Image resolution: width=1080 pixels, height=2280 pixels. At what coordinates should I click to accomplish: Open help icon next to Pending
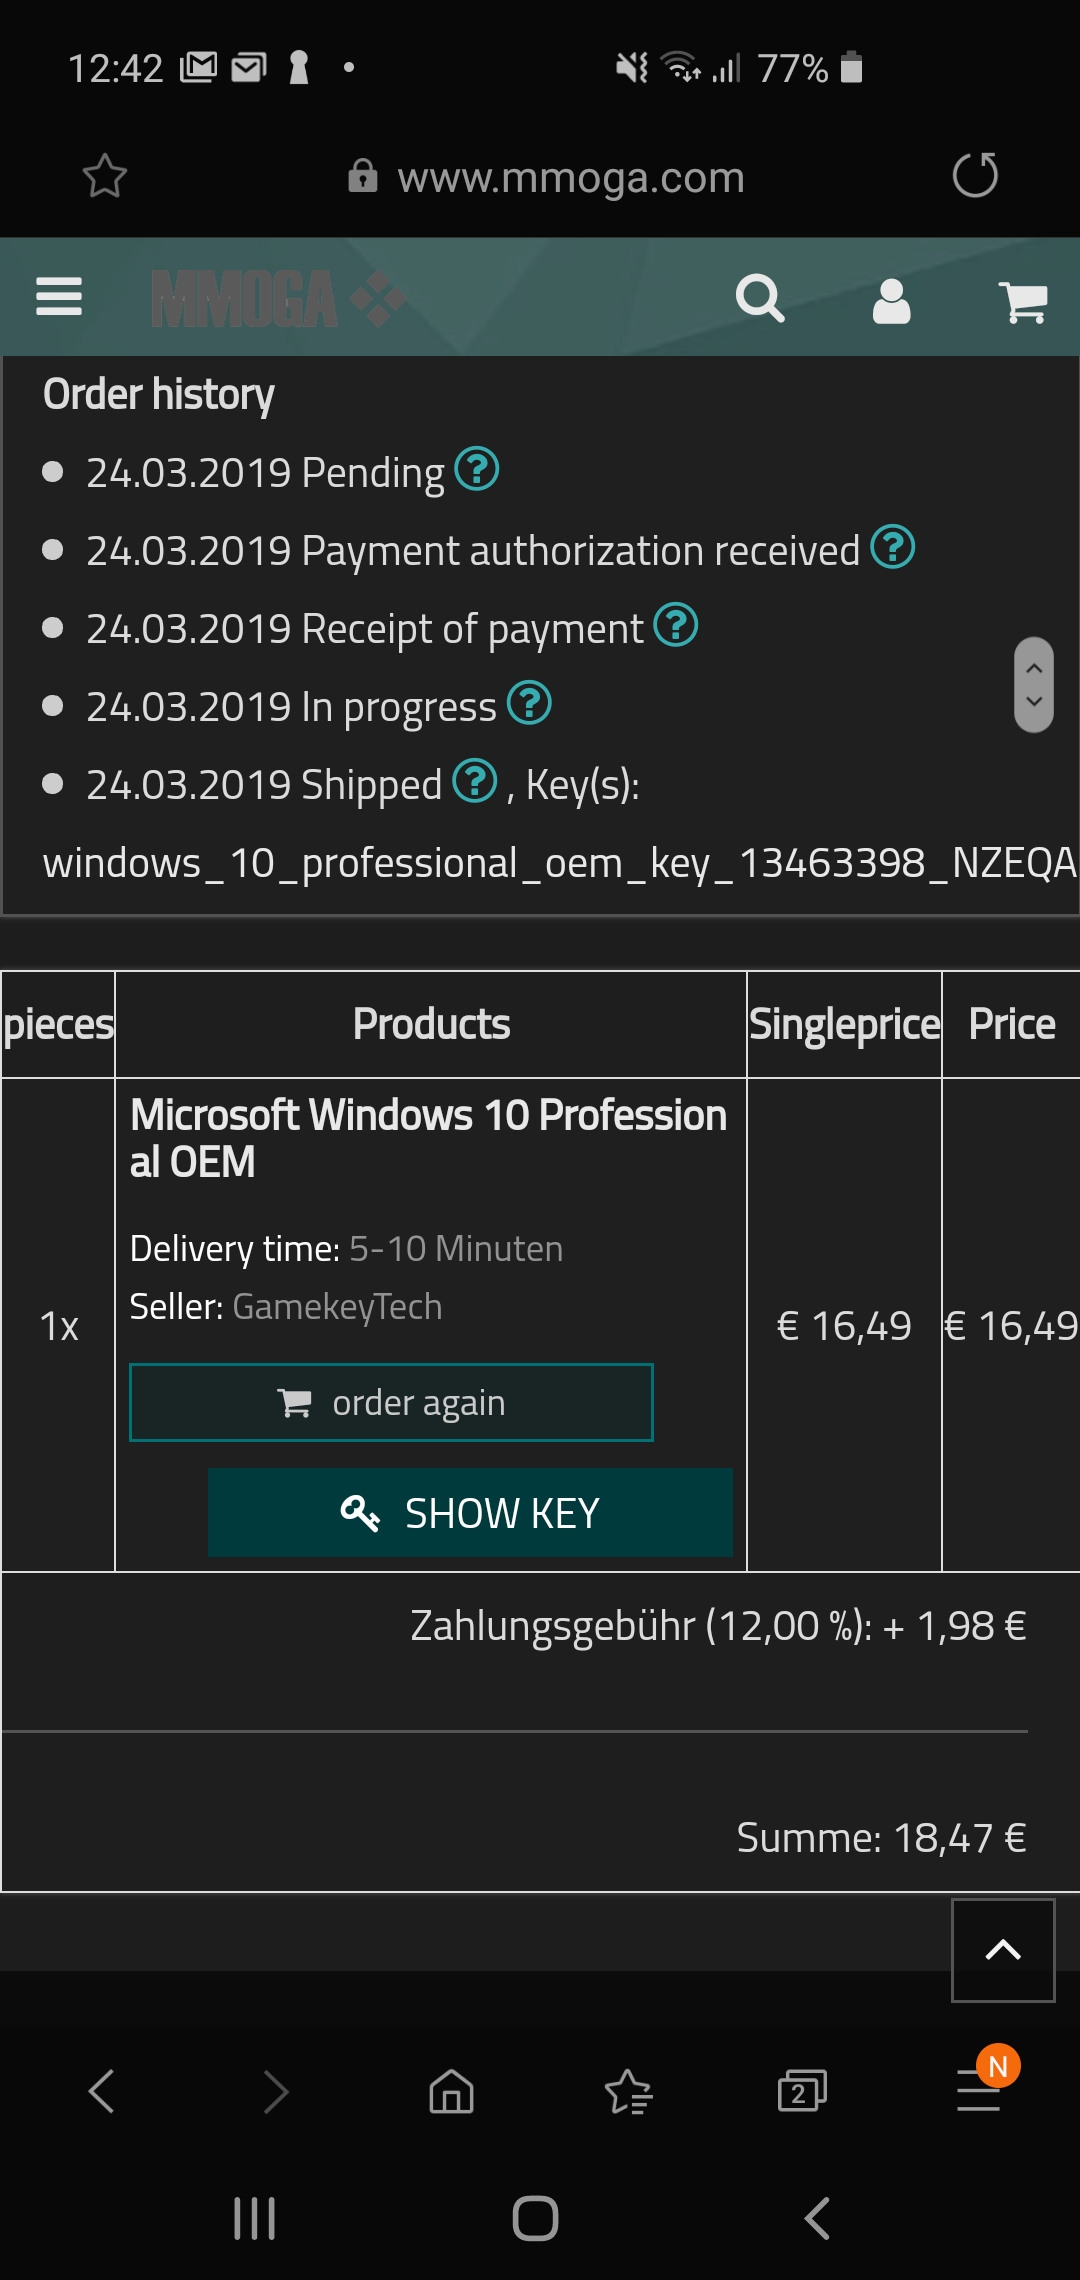point(477,469)
